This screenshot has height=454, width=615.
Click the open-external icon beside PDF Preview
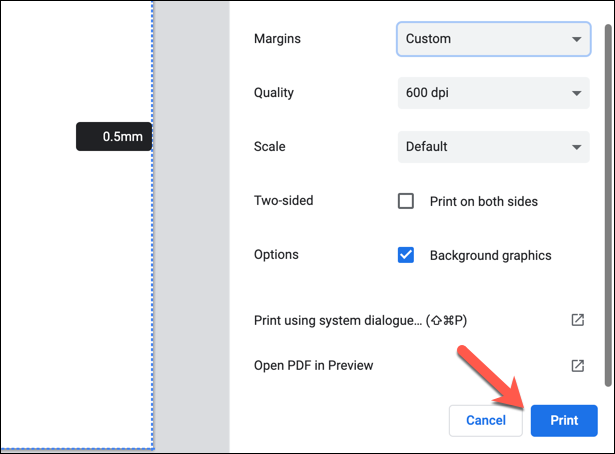pyautogui.click(x=577, y=366)
